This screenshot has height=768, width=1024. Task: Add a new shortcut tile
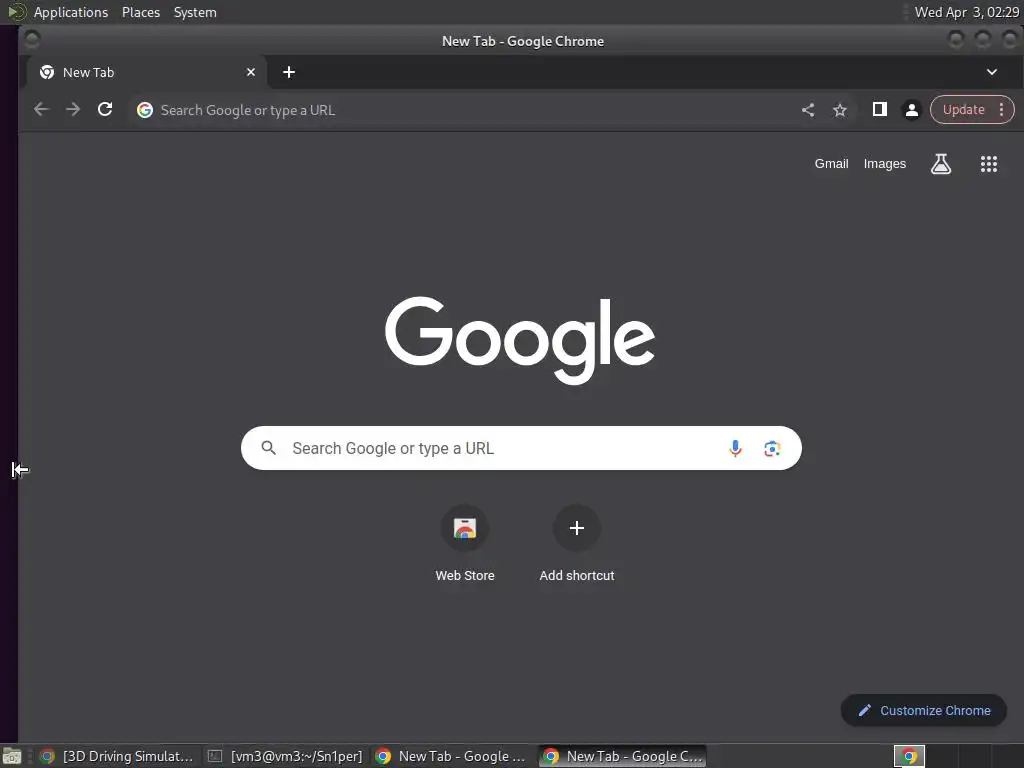coord(577,543)
